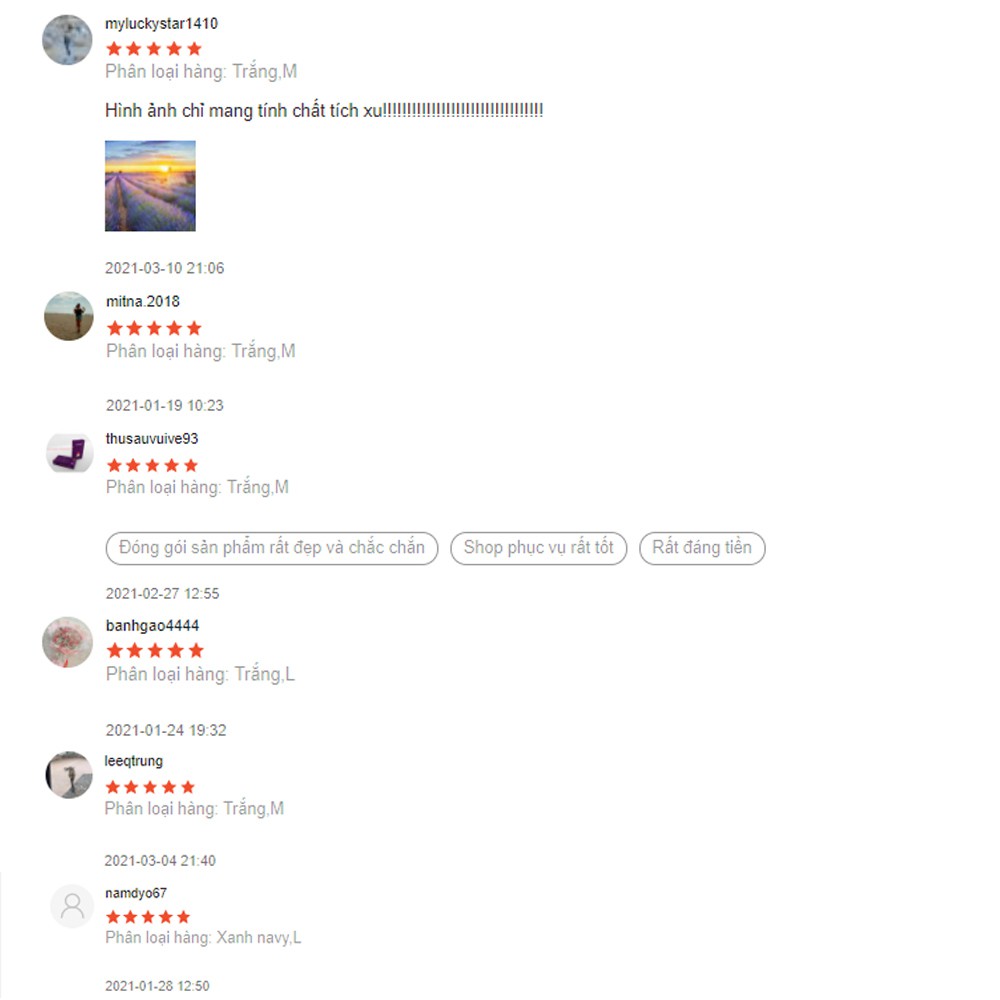Open username link leeqtrung
The image size is (1000, 1000).
tap(134, 761)
